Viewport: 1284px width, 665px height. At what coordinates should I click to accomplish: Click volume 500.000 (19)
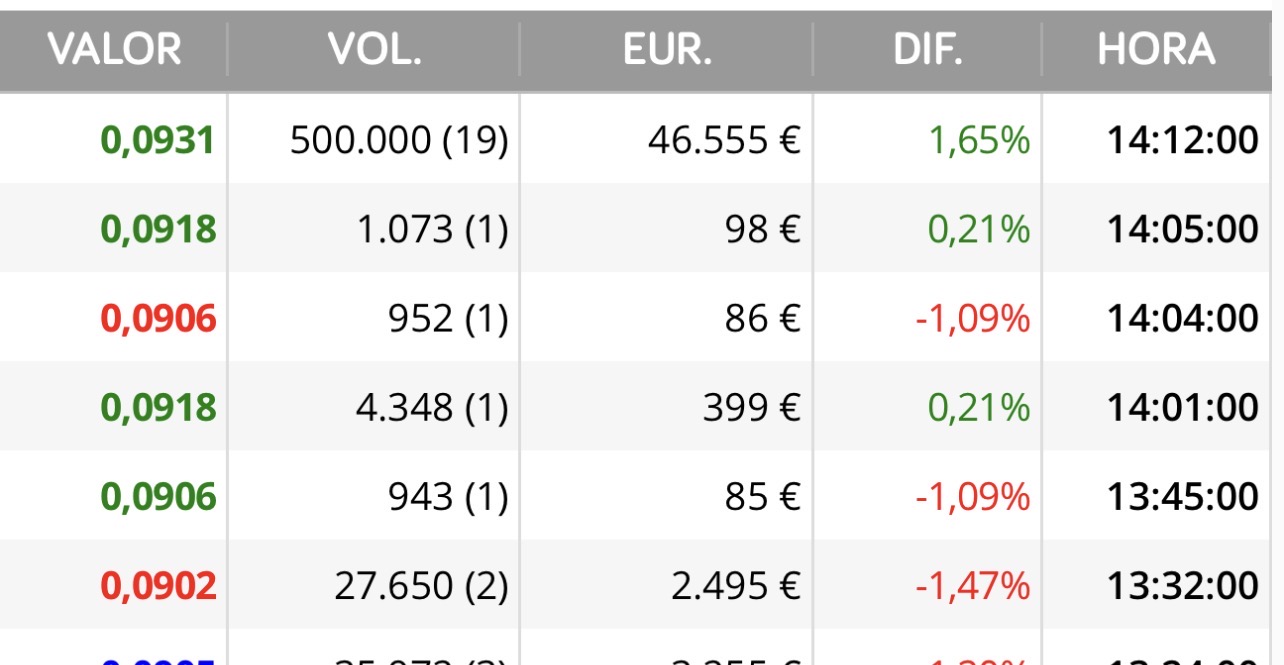click(x=399, y=141)
